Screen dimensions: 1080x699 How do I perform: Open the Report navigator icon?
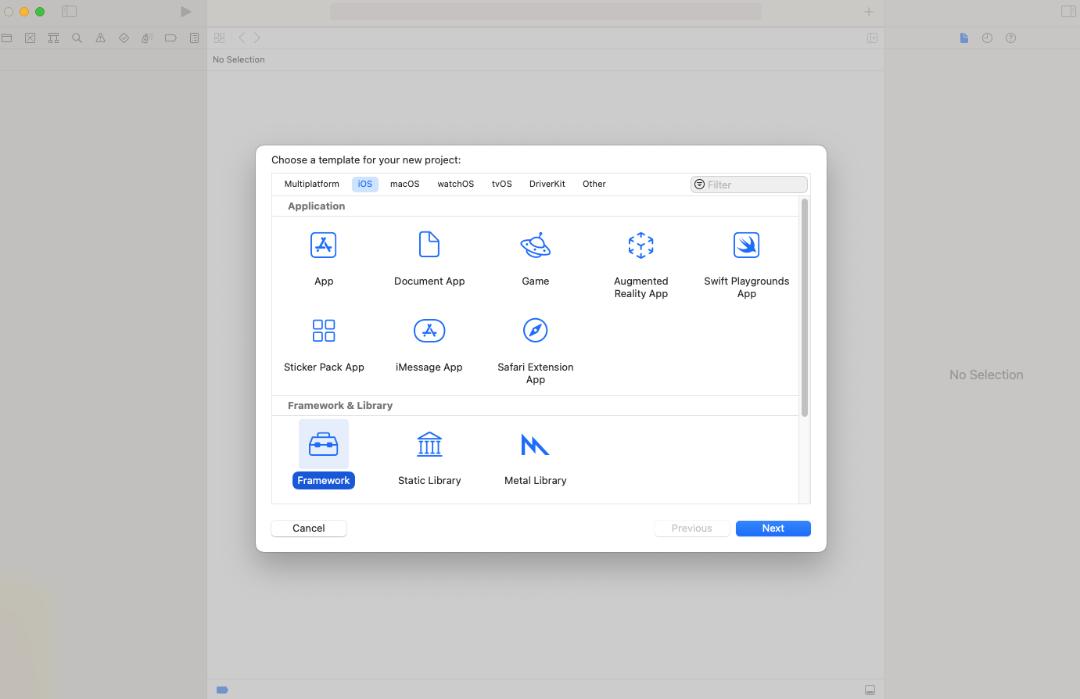(194, 38)
